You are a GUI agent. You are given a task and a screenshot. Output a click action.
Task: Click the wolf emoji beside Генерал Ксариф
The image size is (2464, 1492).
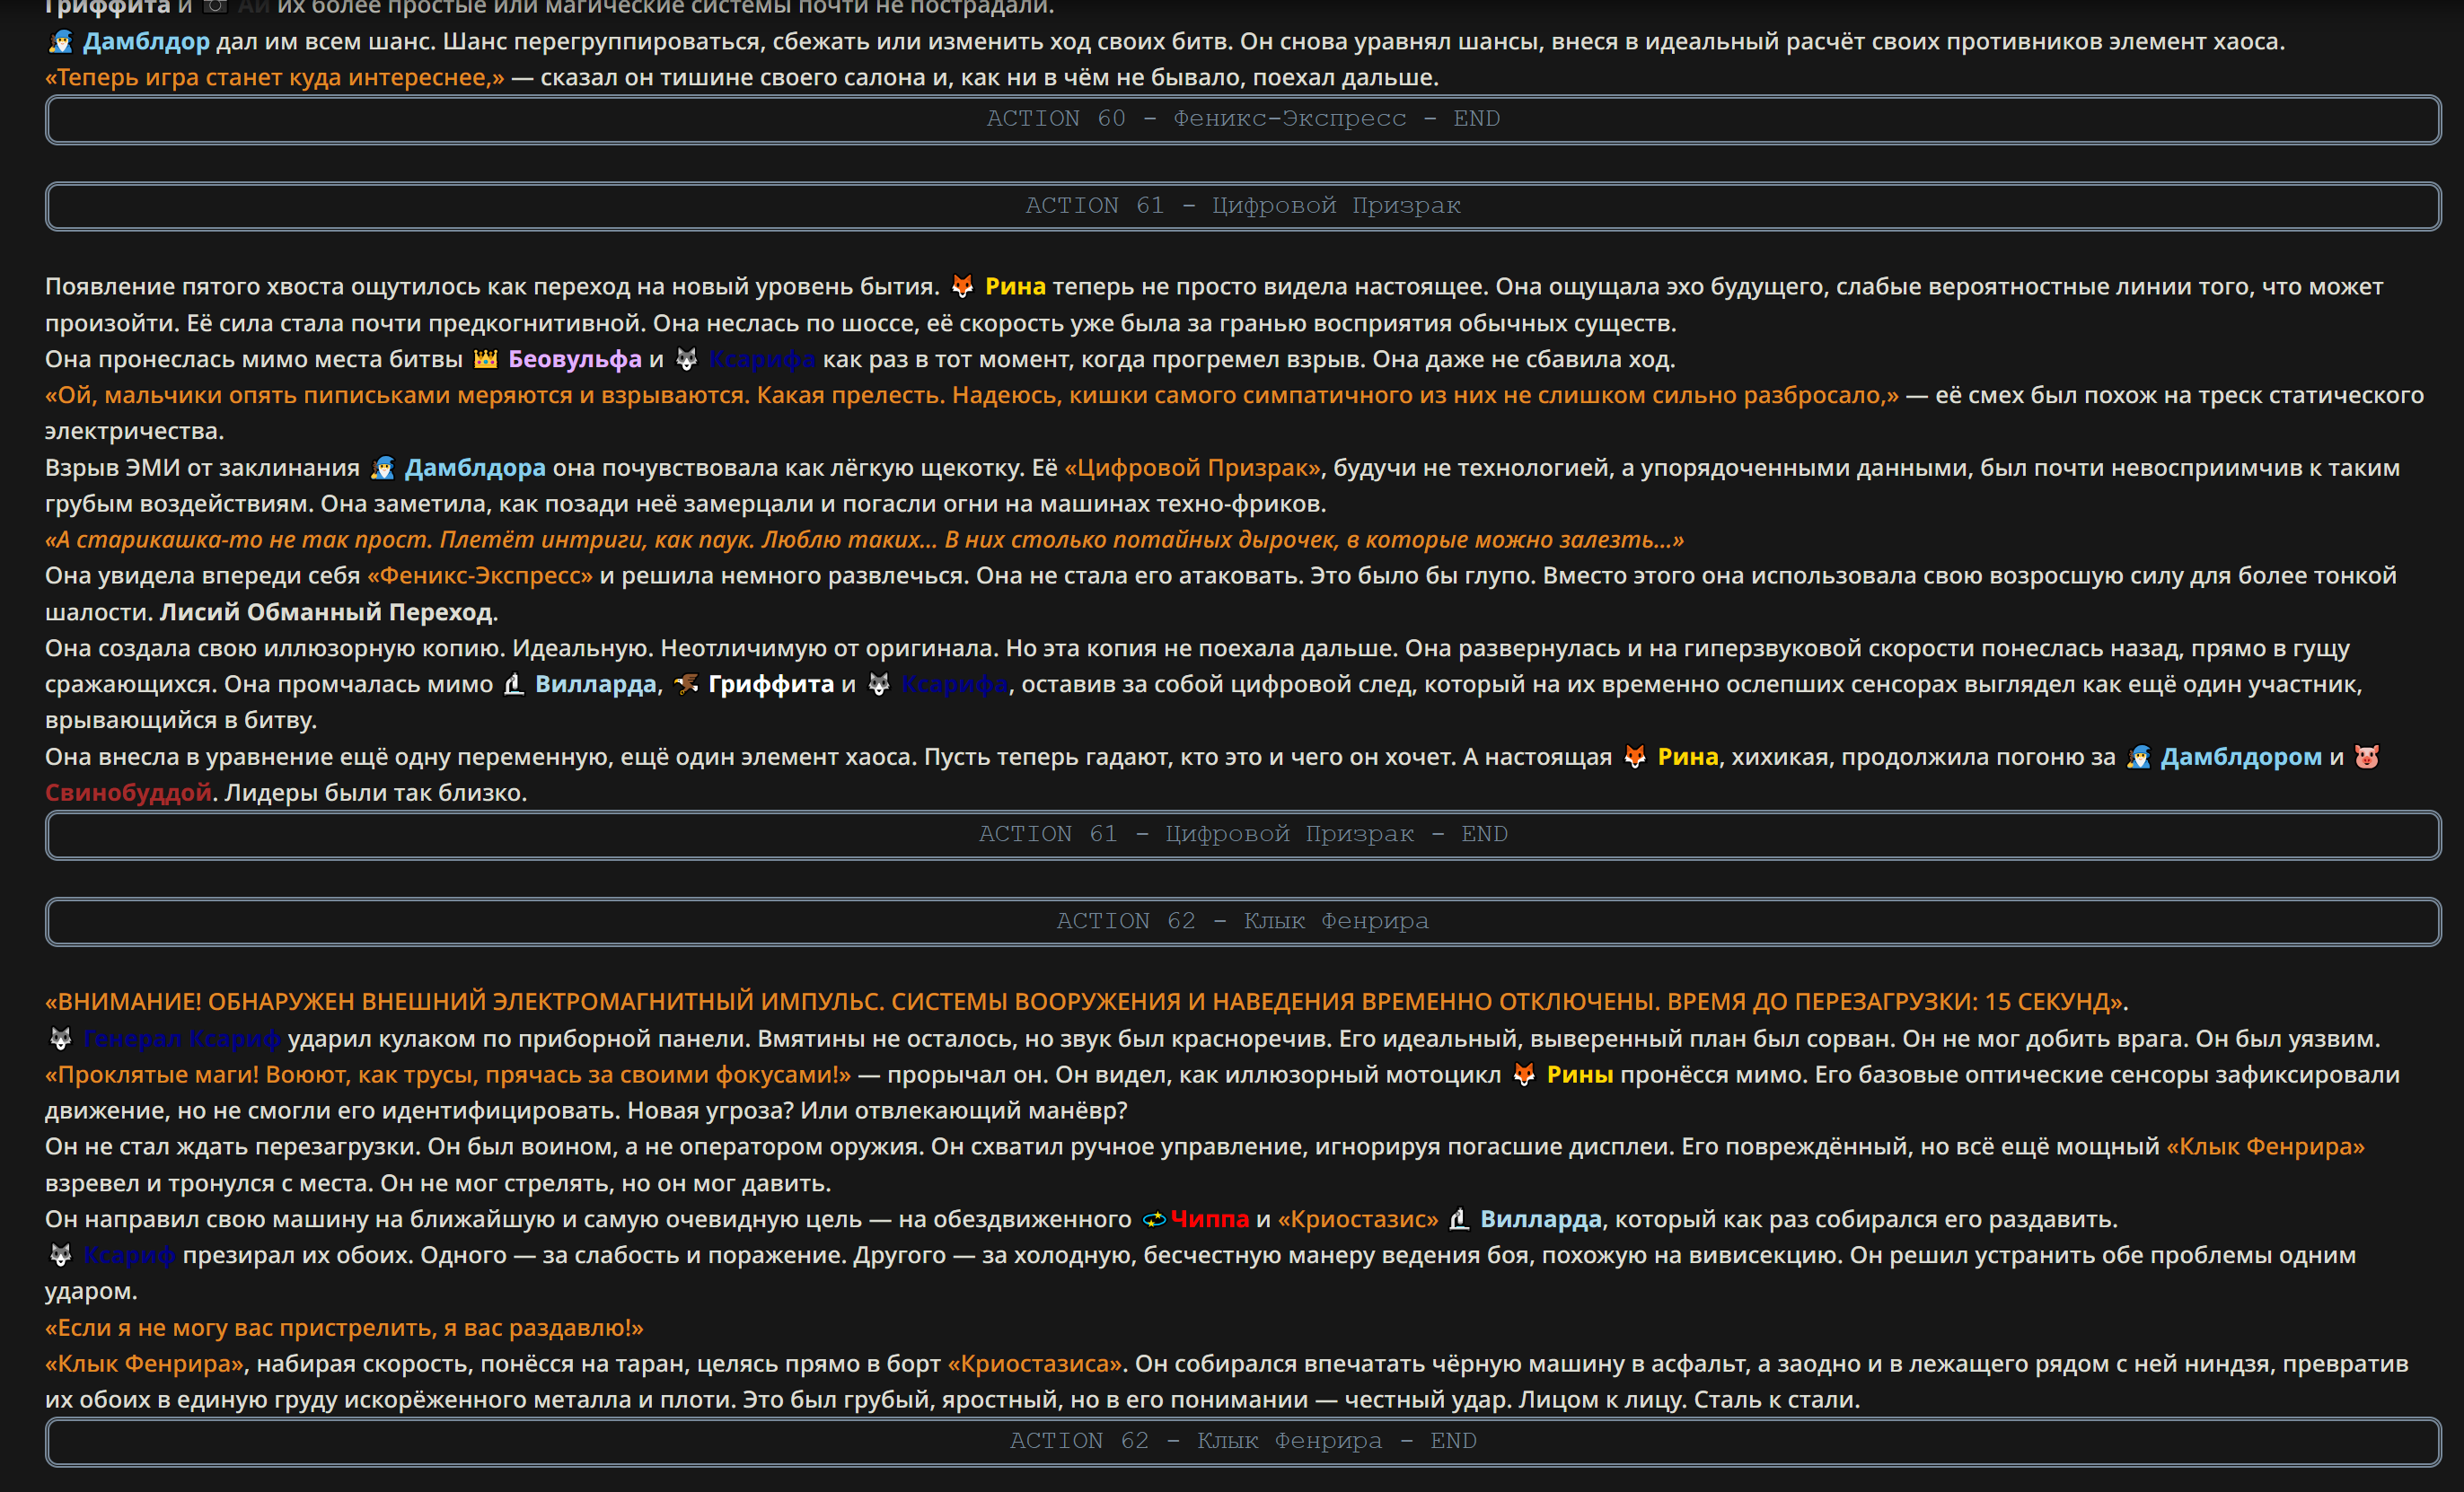[x=61, y=1038]
